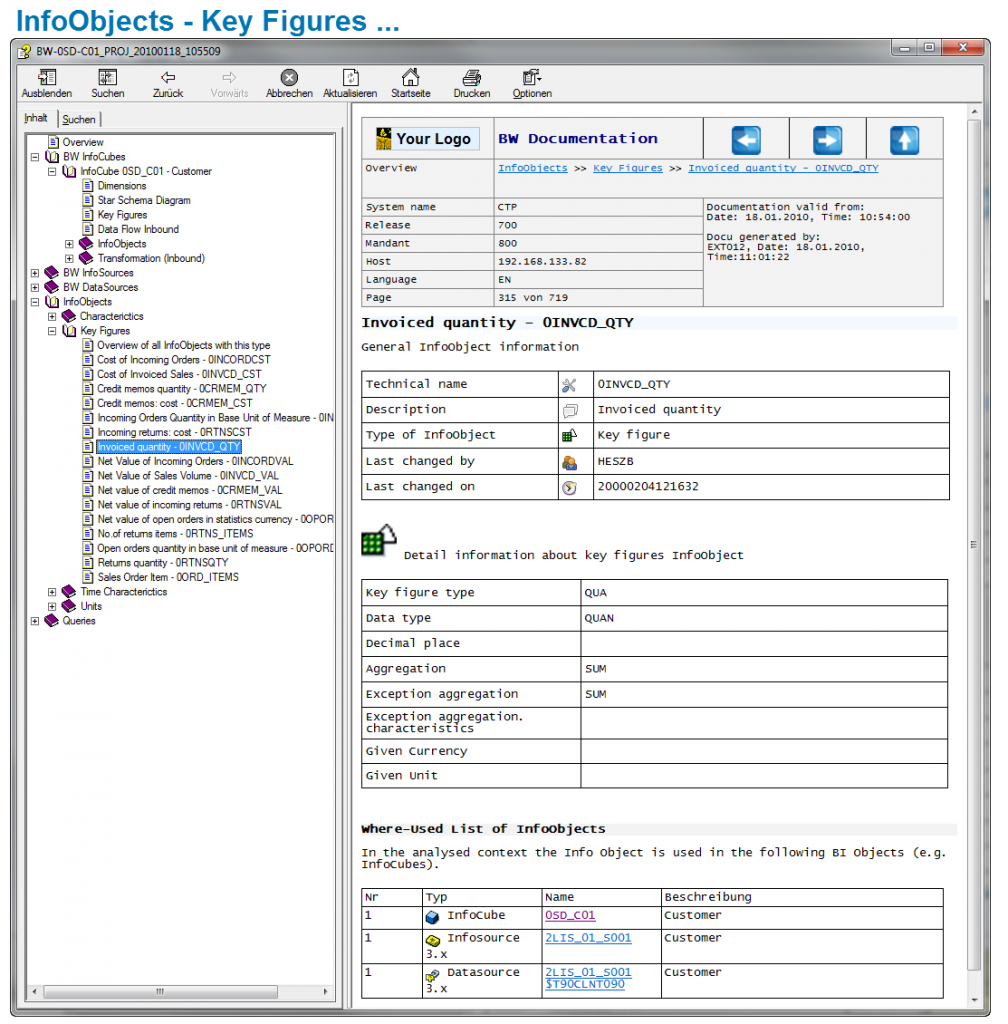Screen dimensions: 1008x1024
Task: Switch to the Inhalt tab
Action: click(x=37, y=117)
